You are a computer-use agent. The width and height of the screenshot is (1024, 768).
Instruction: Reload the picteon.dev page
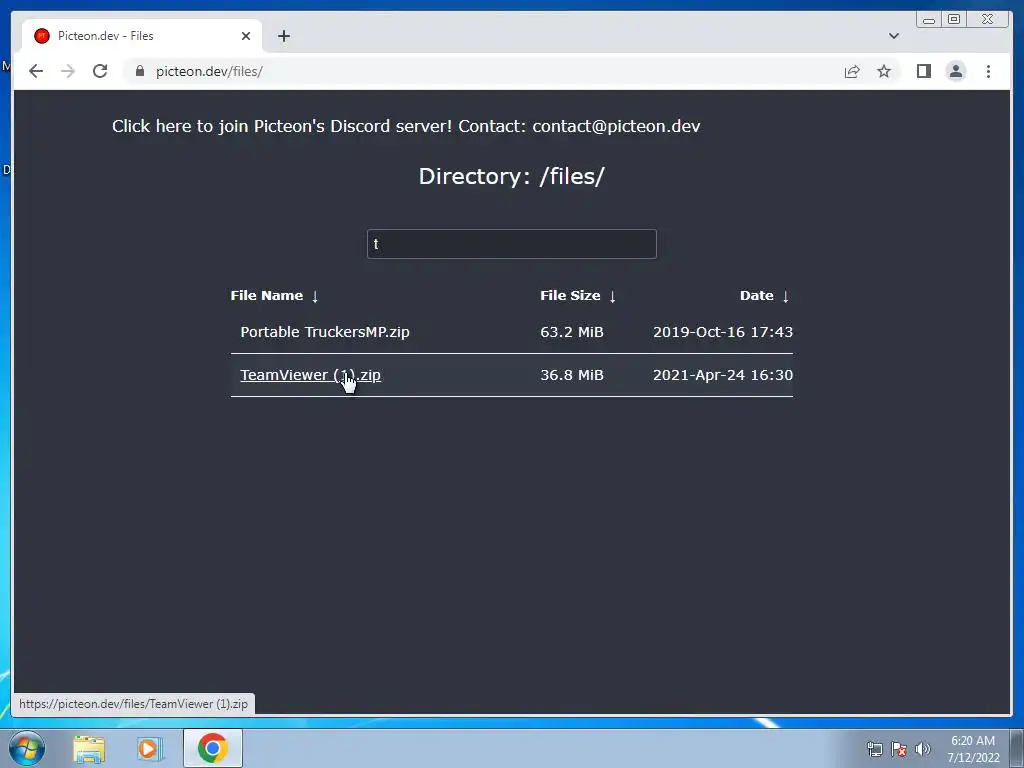coord(100,71)
